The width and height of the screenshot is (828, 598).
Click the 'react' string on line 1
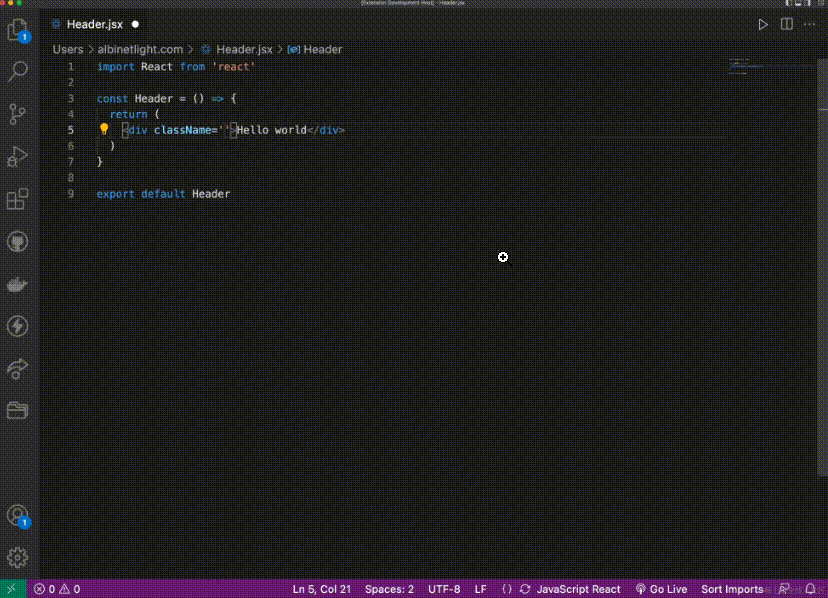[234, 67]
